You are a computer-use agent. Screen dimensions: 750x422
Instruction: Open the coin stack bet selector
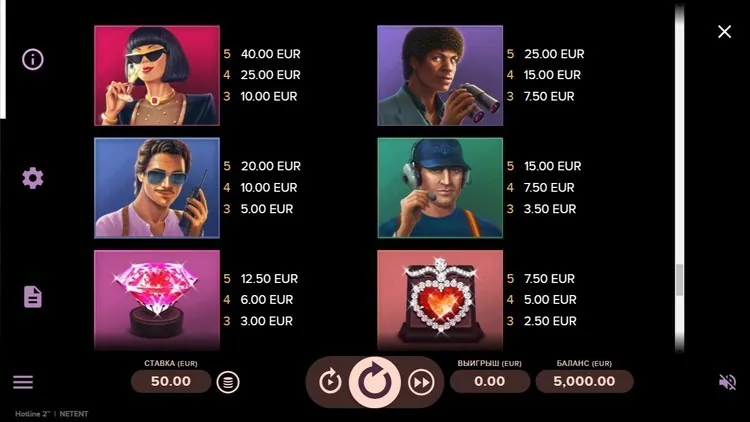228,382
